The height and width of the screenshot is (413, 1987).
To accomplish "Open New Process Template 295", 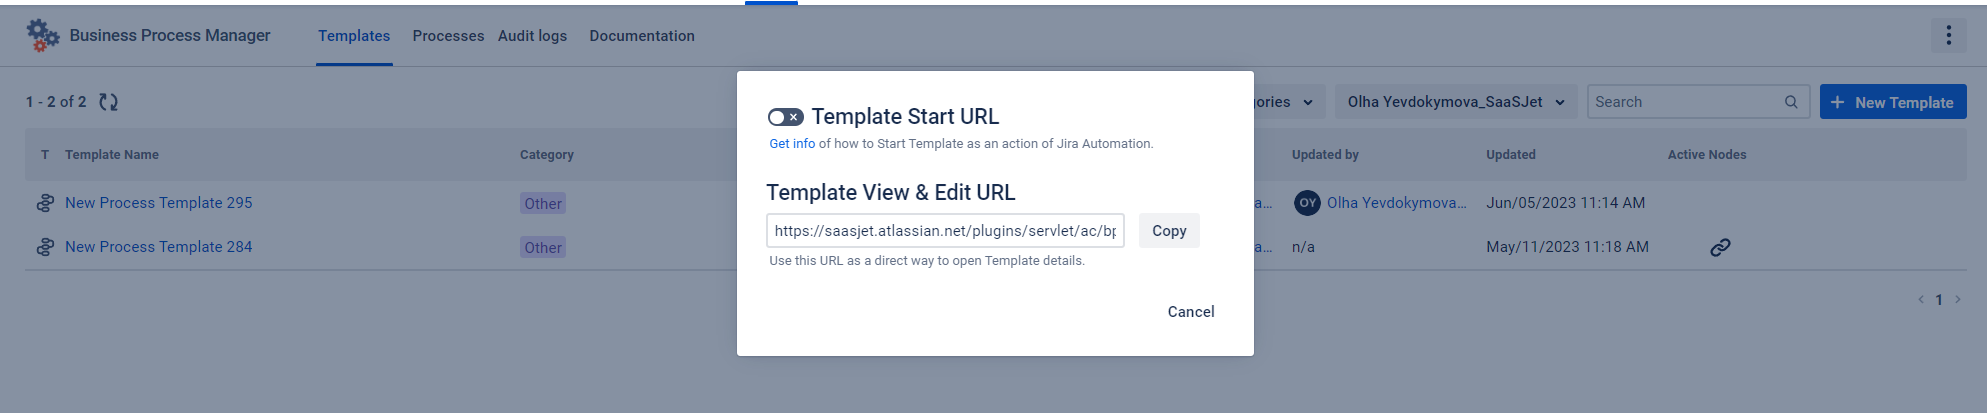I will coord(159,203).
